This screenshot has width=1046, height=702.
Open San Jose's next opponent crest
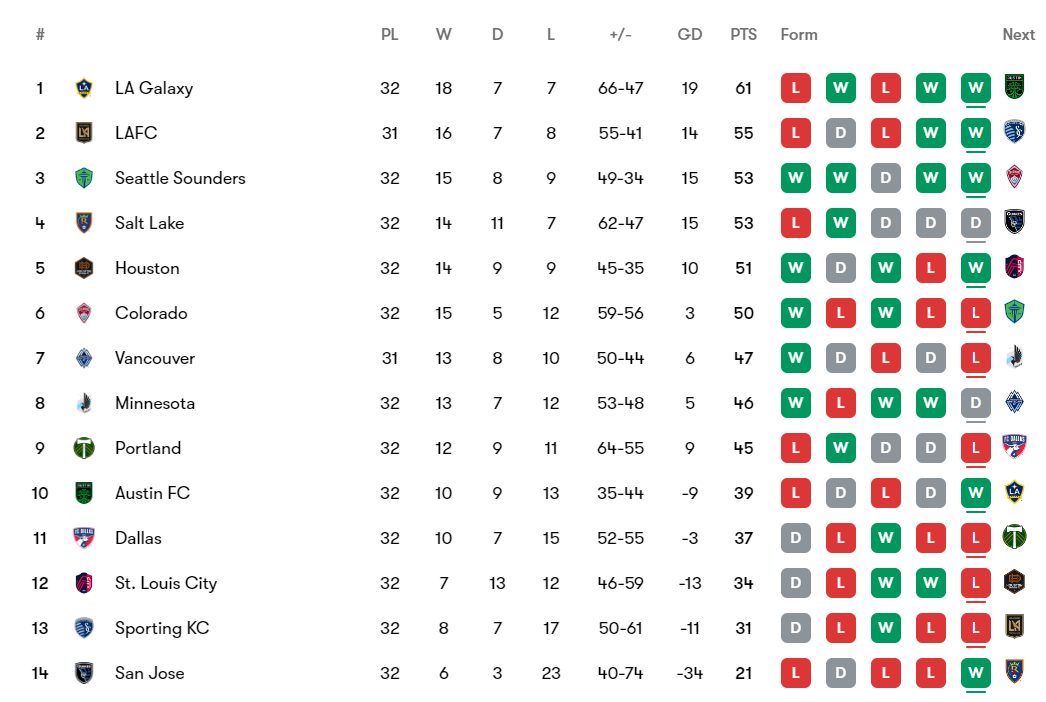point(1015,673)
